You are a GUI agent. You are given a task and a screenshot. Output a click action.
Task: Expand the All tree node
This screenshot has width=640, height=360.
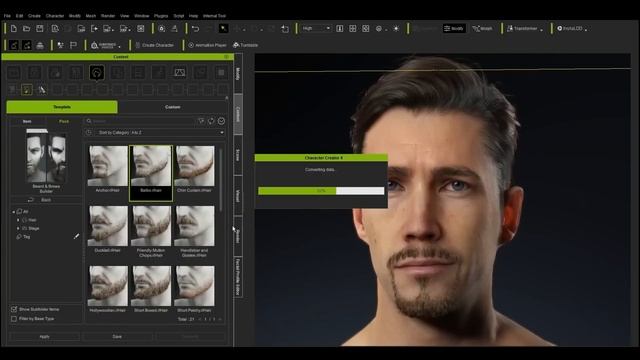click(13, 212)
